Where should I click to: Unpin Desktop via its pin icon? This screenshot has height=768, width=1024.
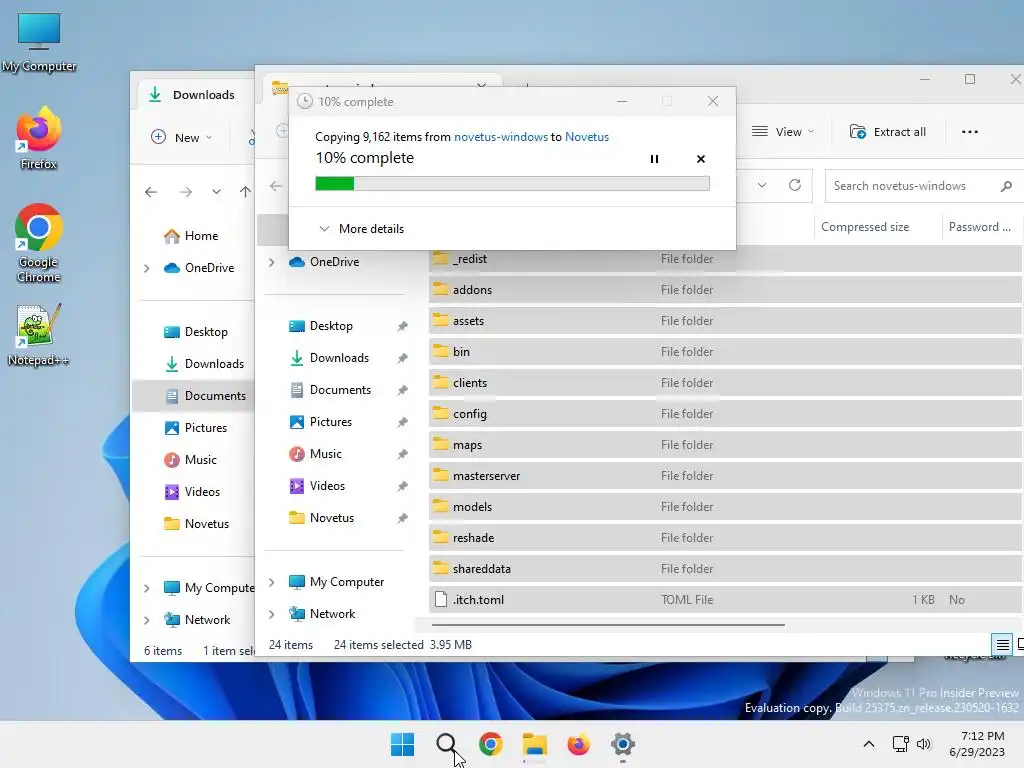point(402,326)
